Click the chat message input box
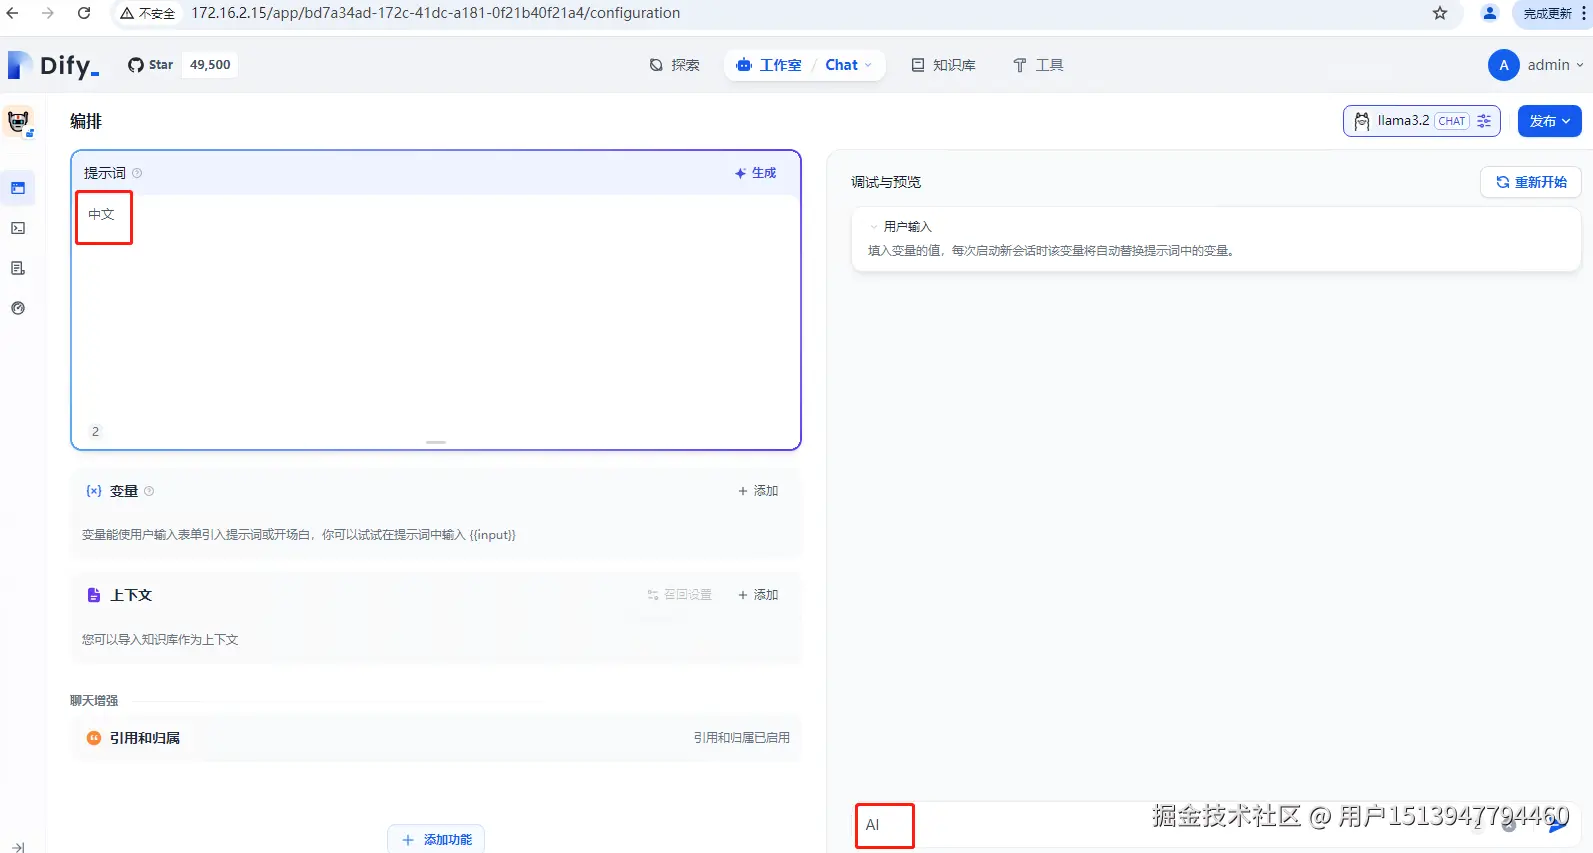This screenshot has height=853, width=1593. pos(1160,826)
